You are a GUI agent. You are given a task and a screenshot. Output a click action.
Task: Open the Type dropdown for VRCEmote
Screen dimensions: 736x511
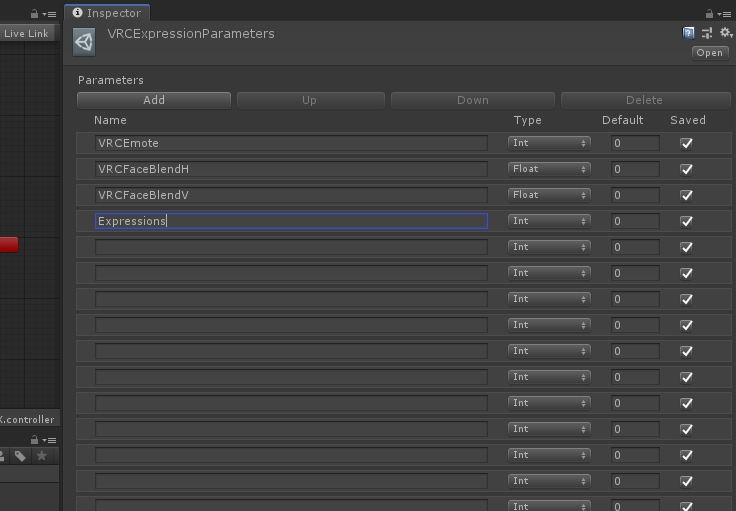pos(549,143)
